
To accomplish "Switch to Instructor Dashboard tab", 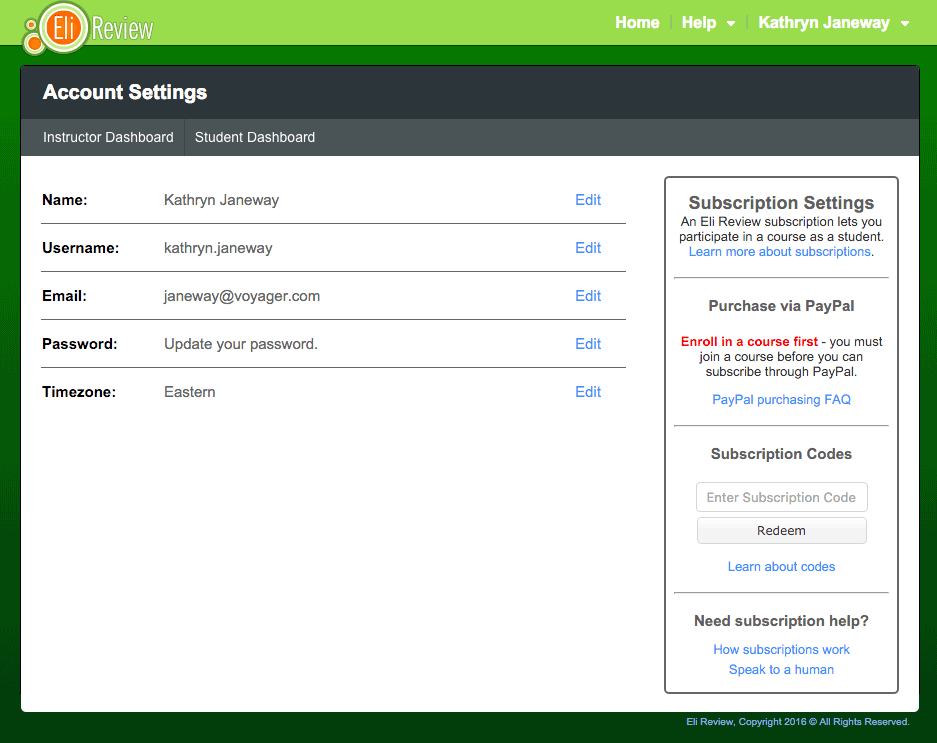I will point(108,137).
